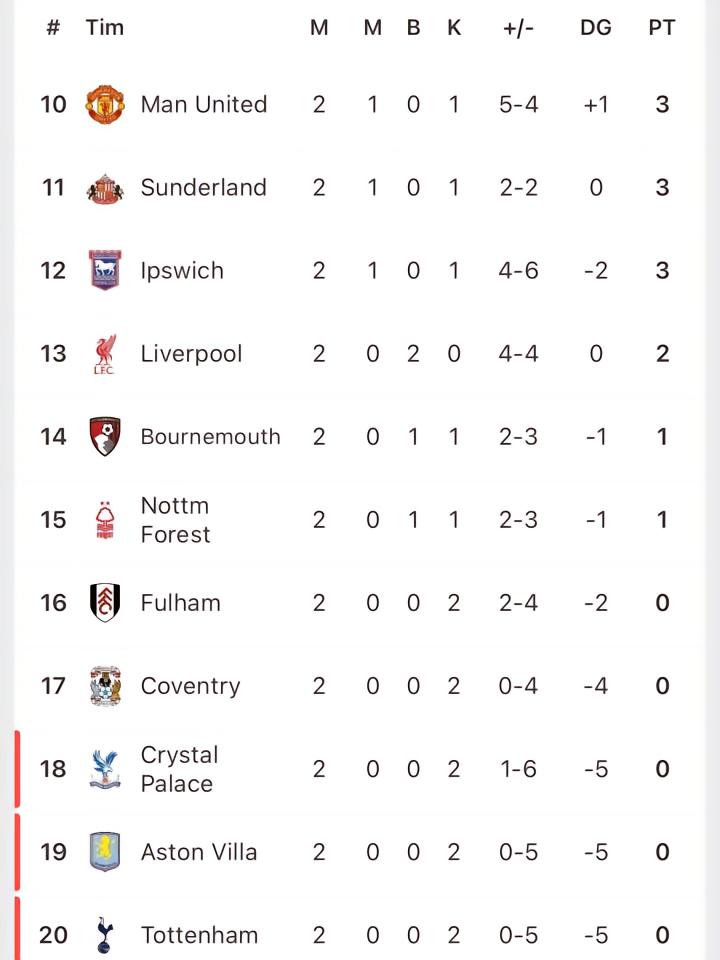Open the Liverpool team name link

(192, 354)
